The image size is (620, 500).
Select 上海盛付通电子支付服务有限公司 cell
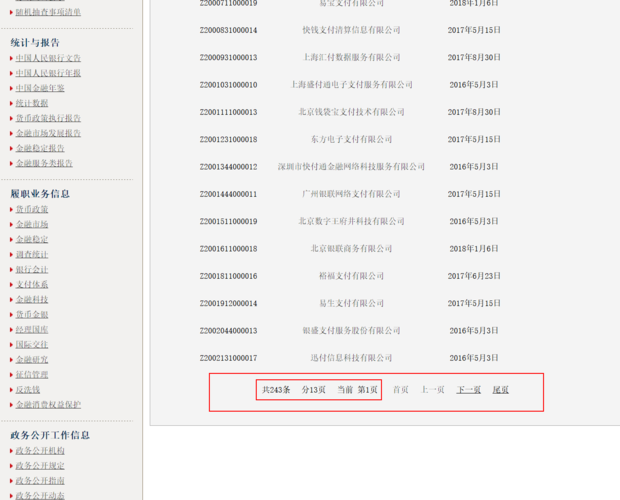351,85
